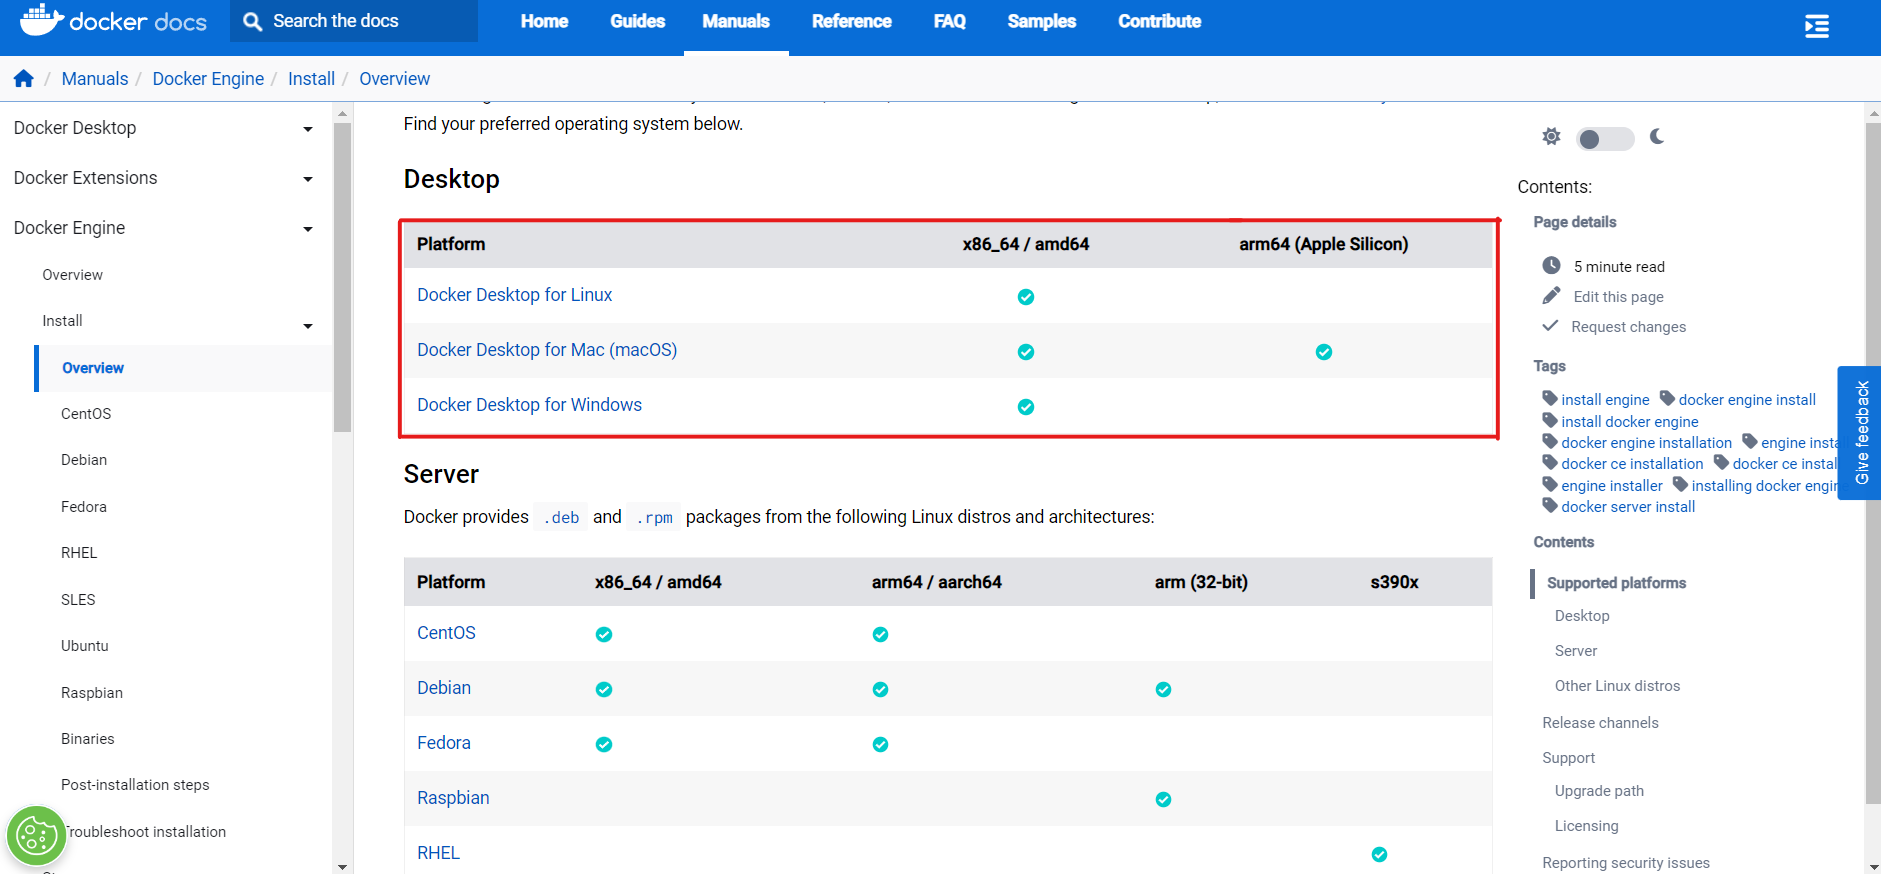Screen dimensions: 1881x874
Task: Select Post-installation steps in the sidebar
Action: [x=135, y=785]
